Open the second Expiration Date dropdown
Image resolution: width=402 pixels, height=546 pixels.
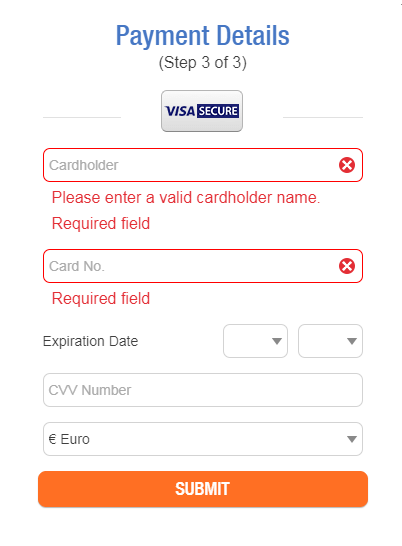tap(330, 341)
